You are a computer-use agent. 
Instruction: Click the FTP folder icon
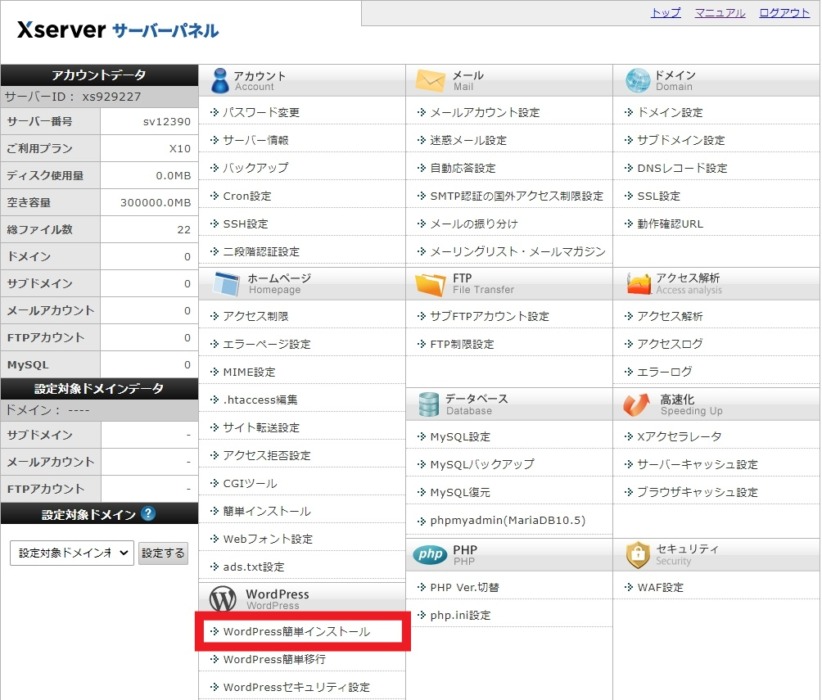click(430, 284)
